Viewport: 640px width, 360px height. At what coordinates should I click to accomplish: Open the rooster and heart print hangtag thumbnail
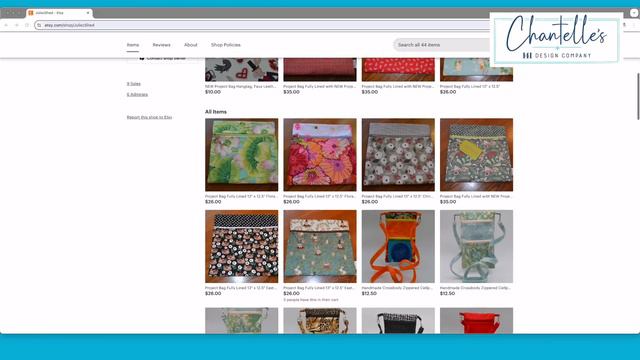242,69
